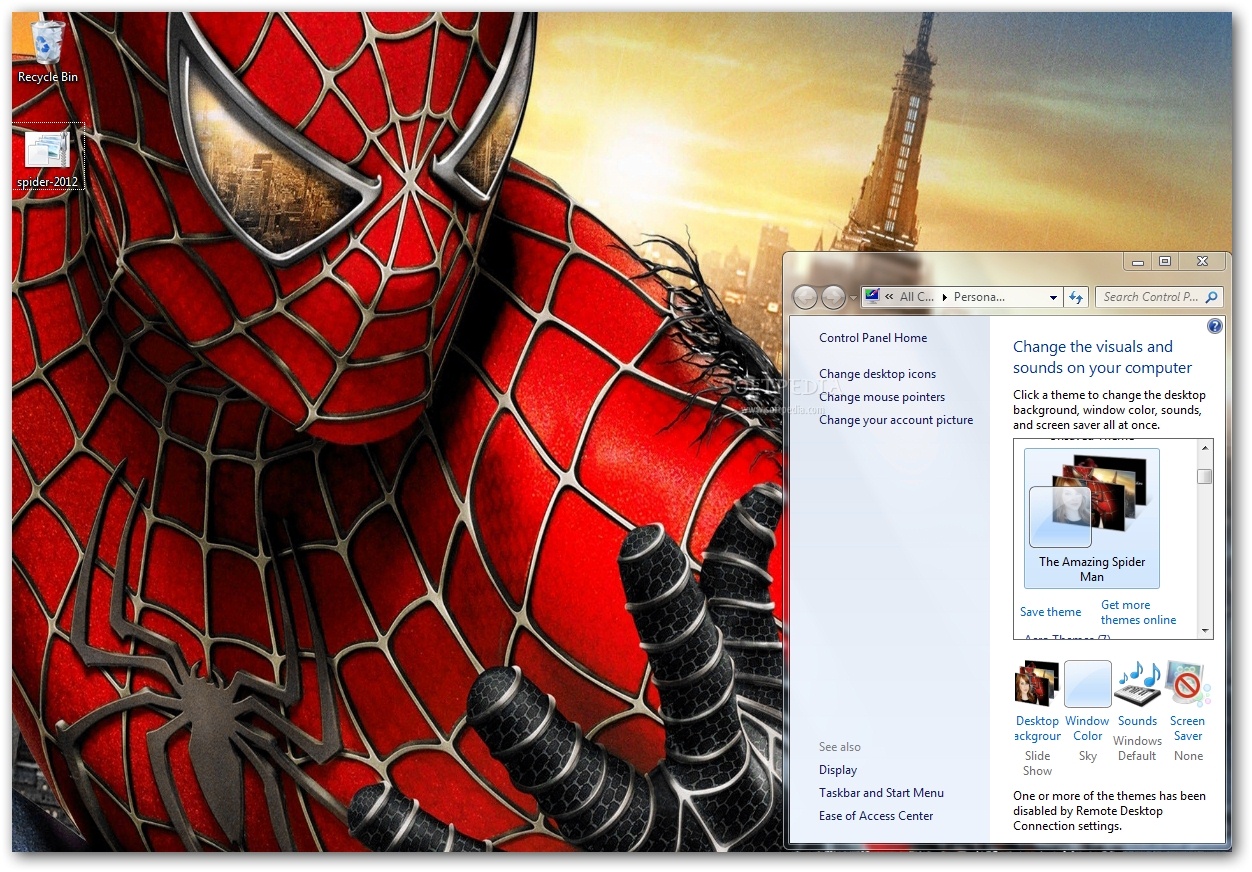
Task: Expand the address bar history dropdown arrow
Action: (x=1053, y=297)
